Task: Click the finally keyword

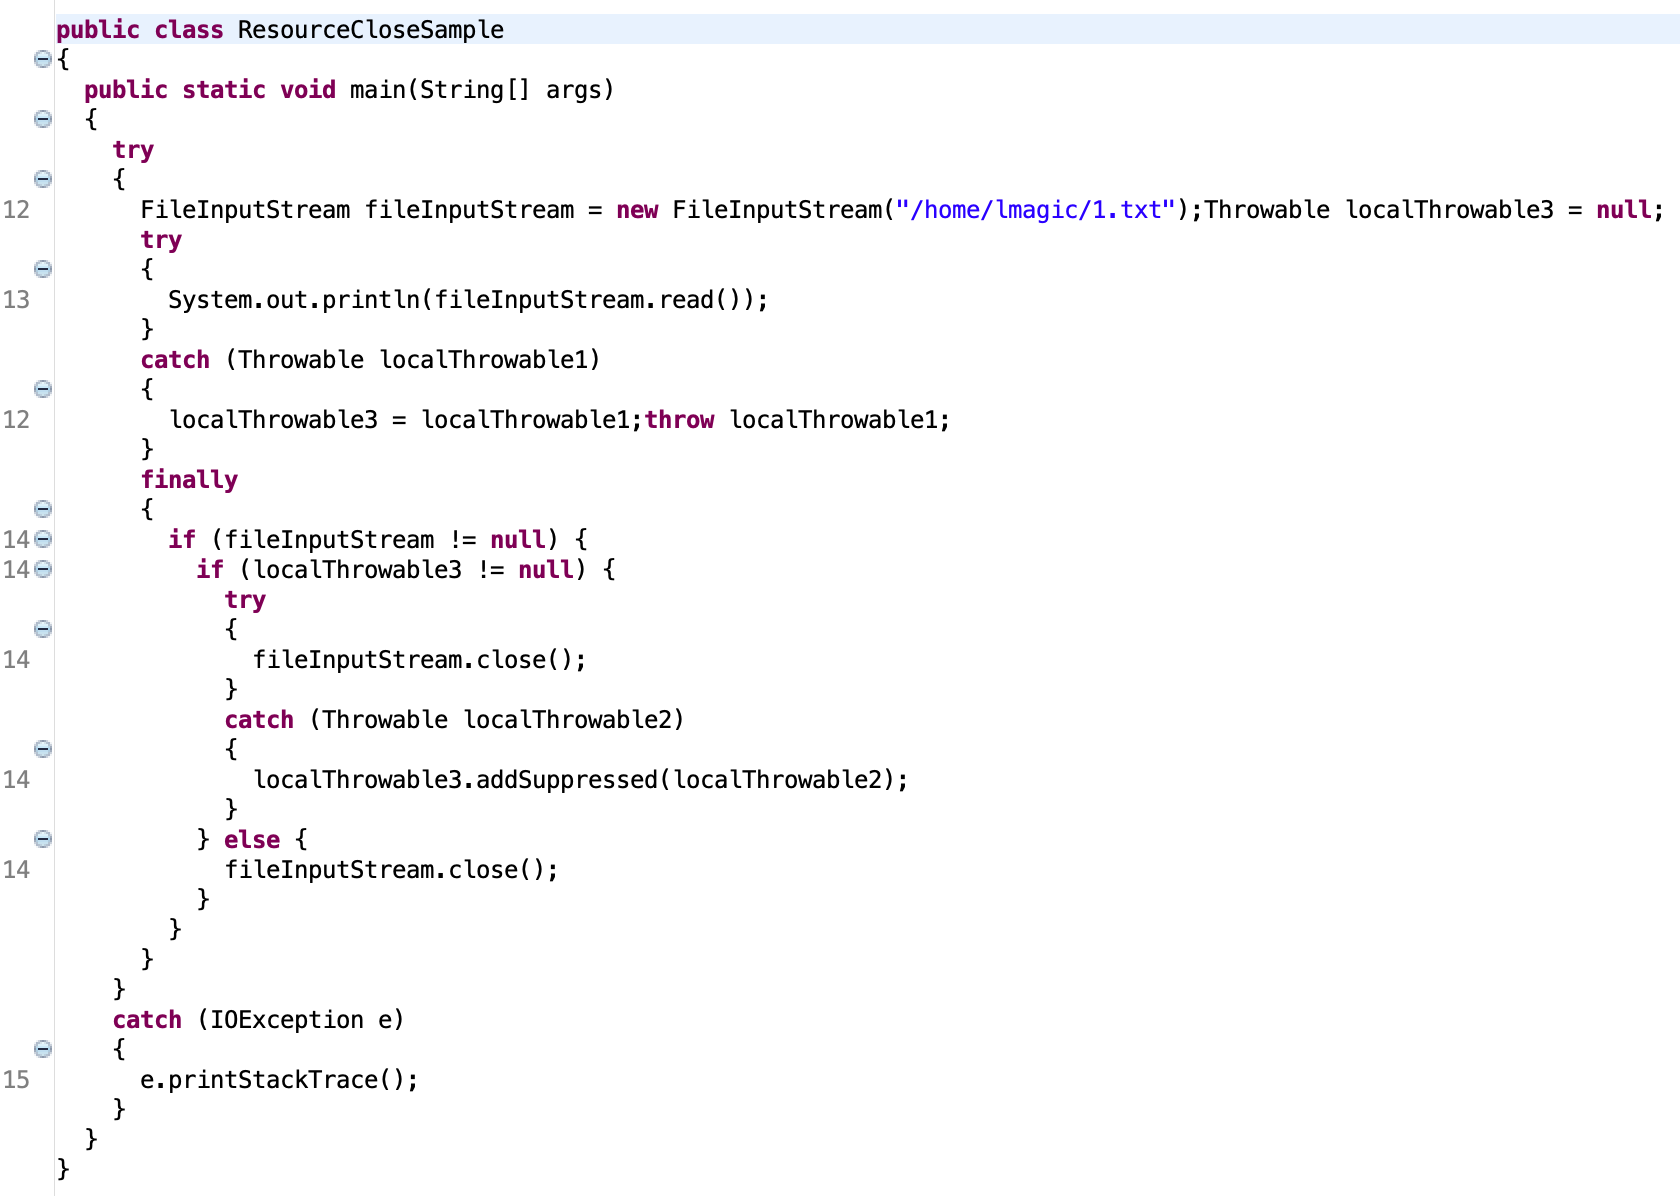Action: coord(189,480)
